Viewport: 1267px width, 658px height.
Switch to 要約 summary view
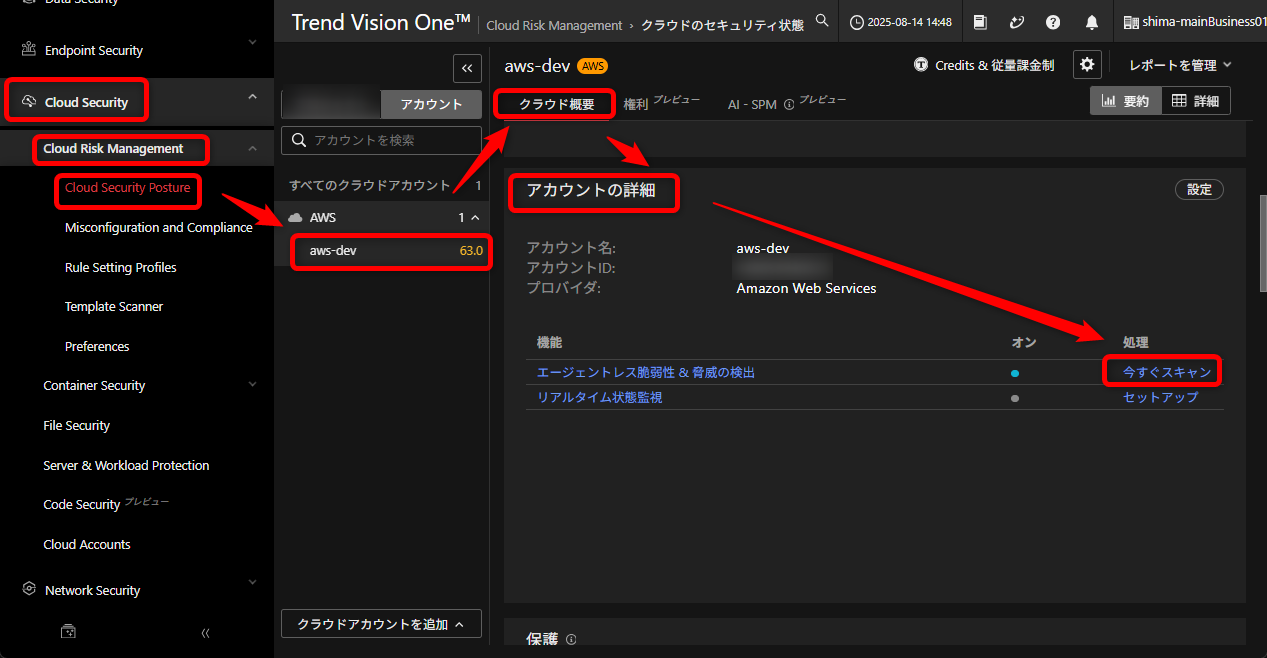click(x=1126, y=101)
